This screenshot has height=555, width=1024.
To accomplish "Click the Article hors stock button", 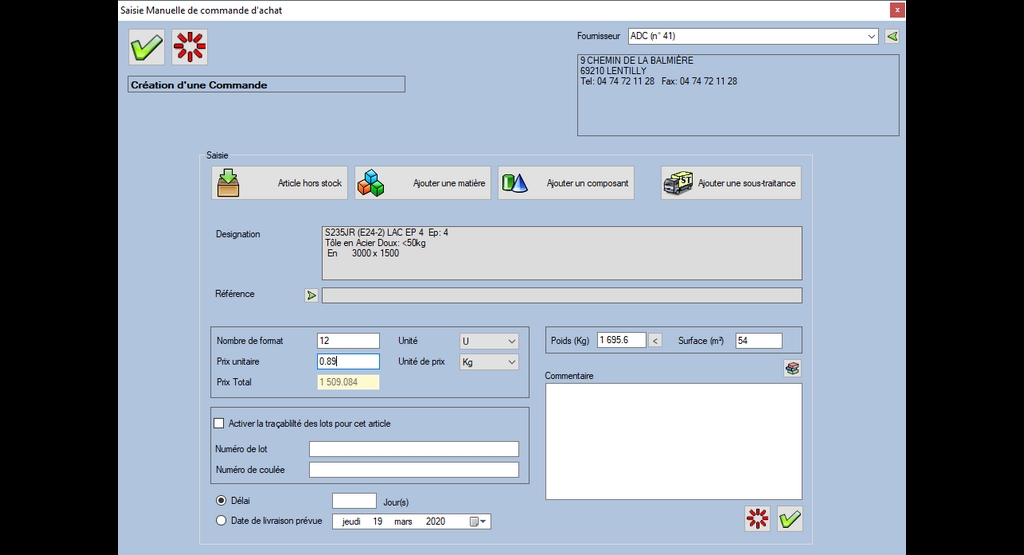I will point(280,183).
